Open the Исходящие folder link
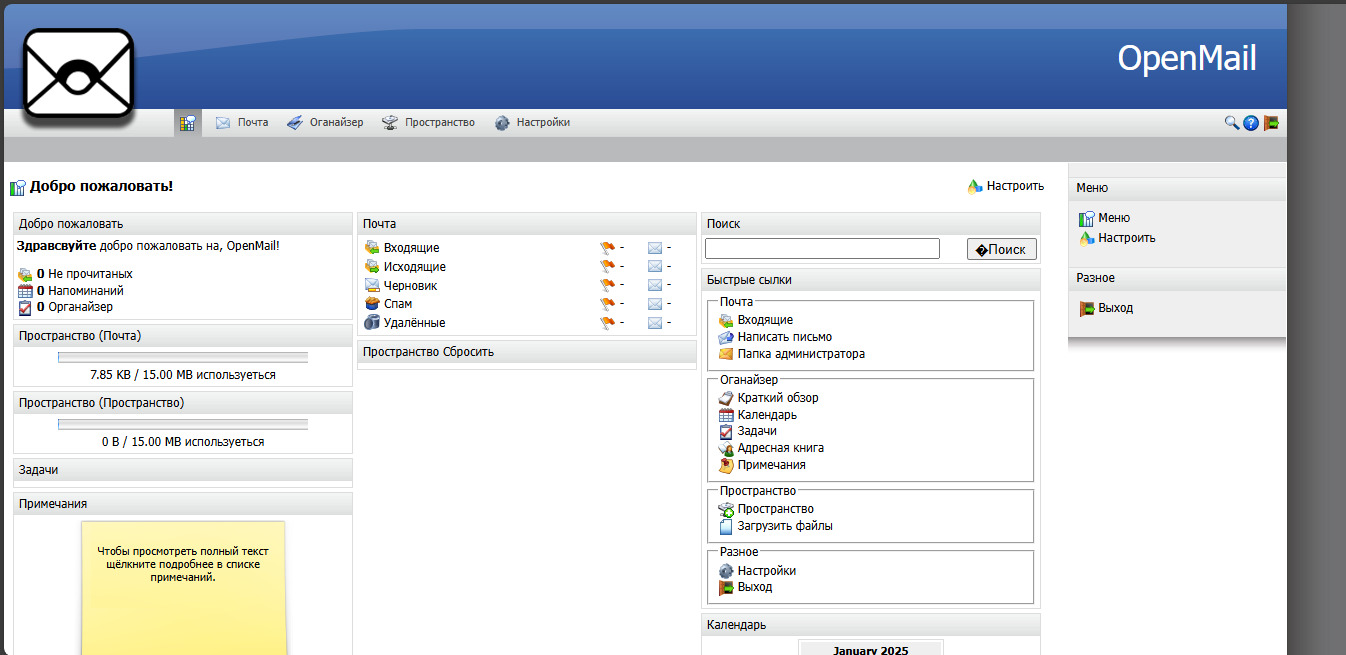Viewport: 1346px width, 655px height. coord(415,267)
